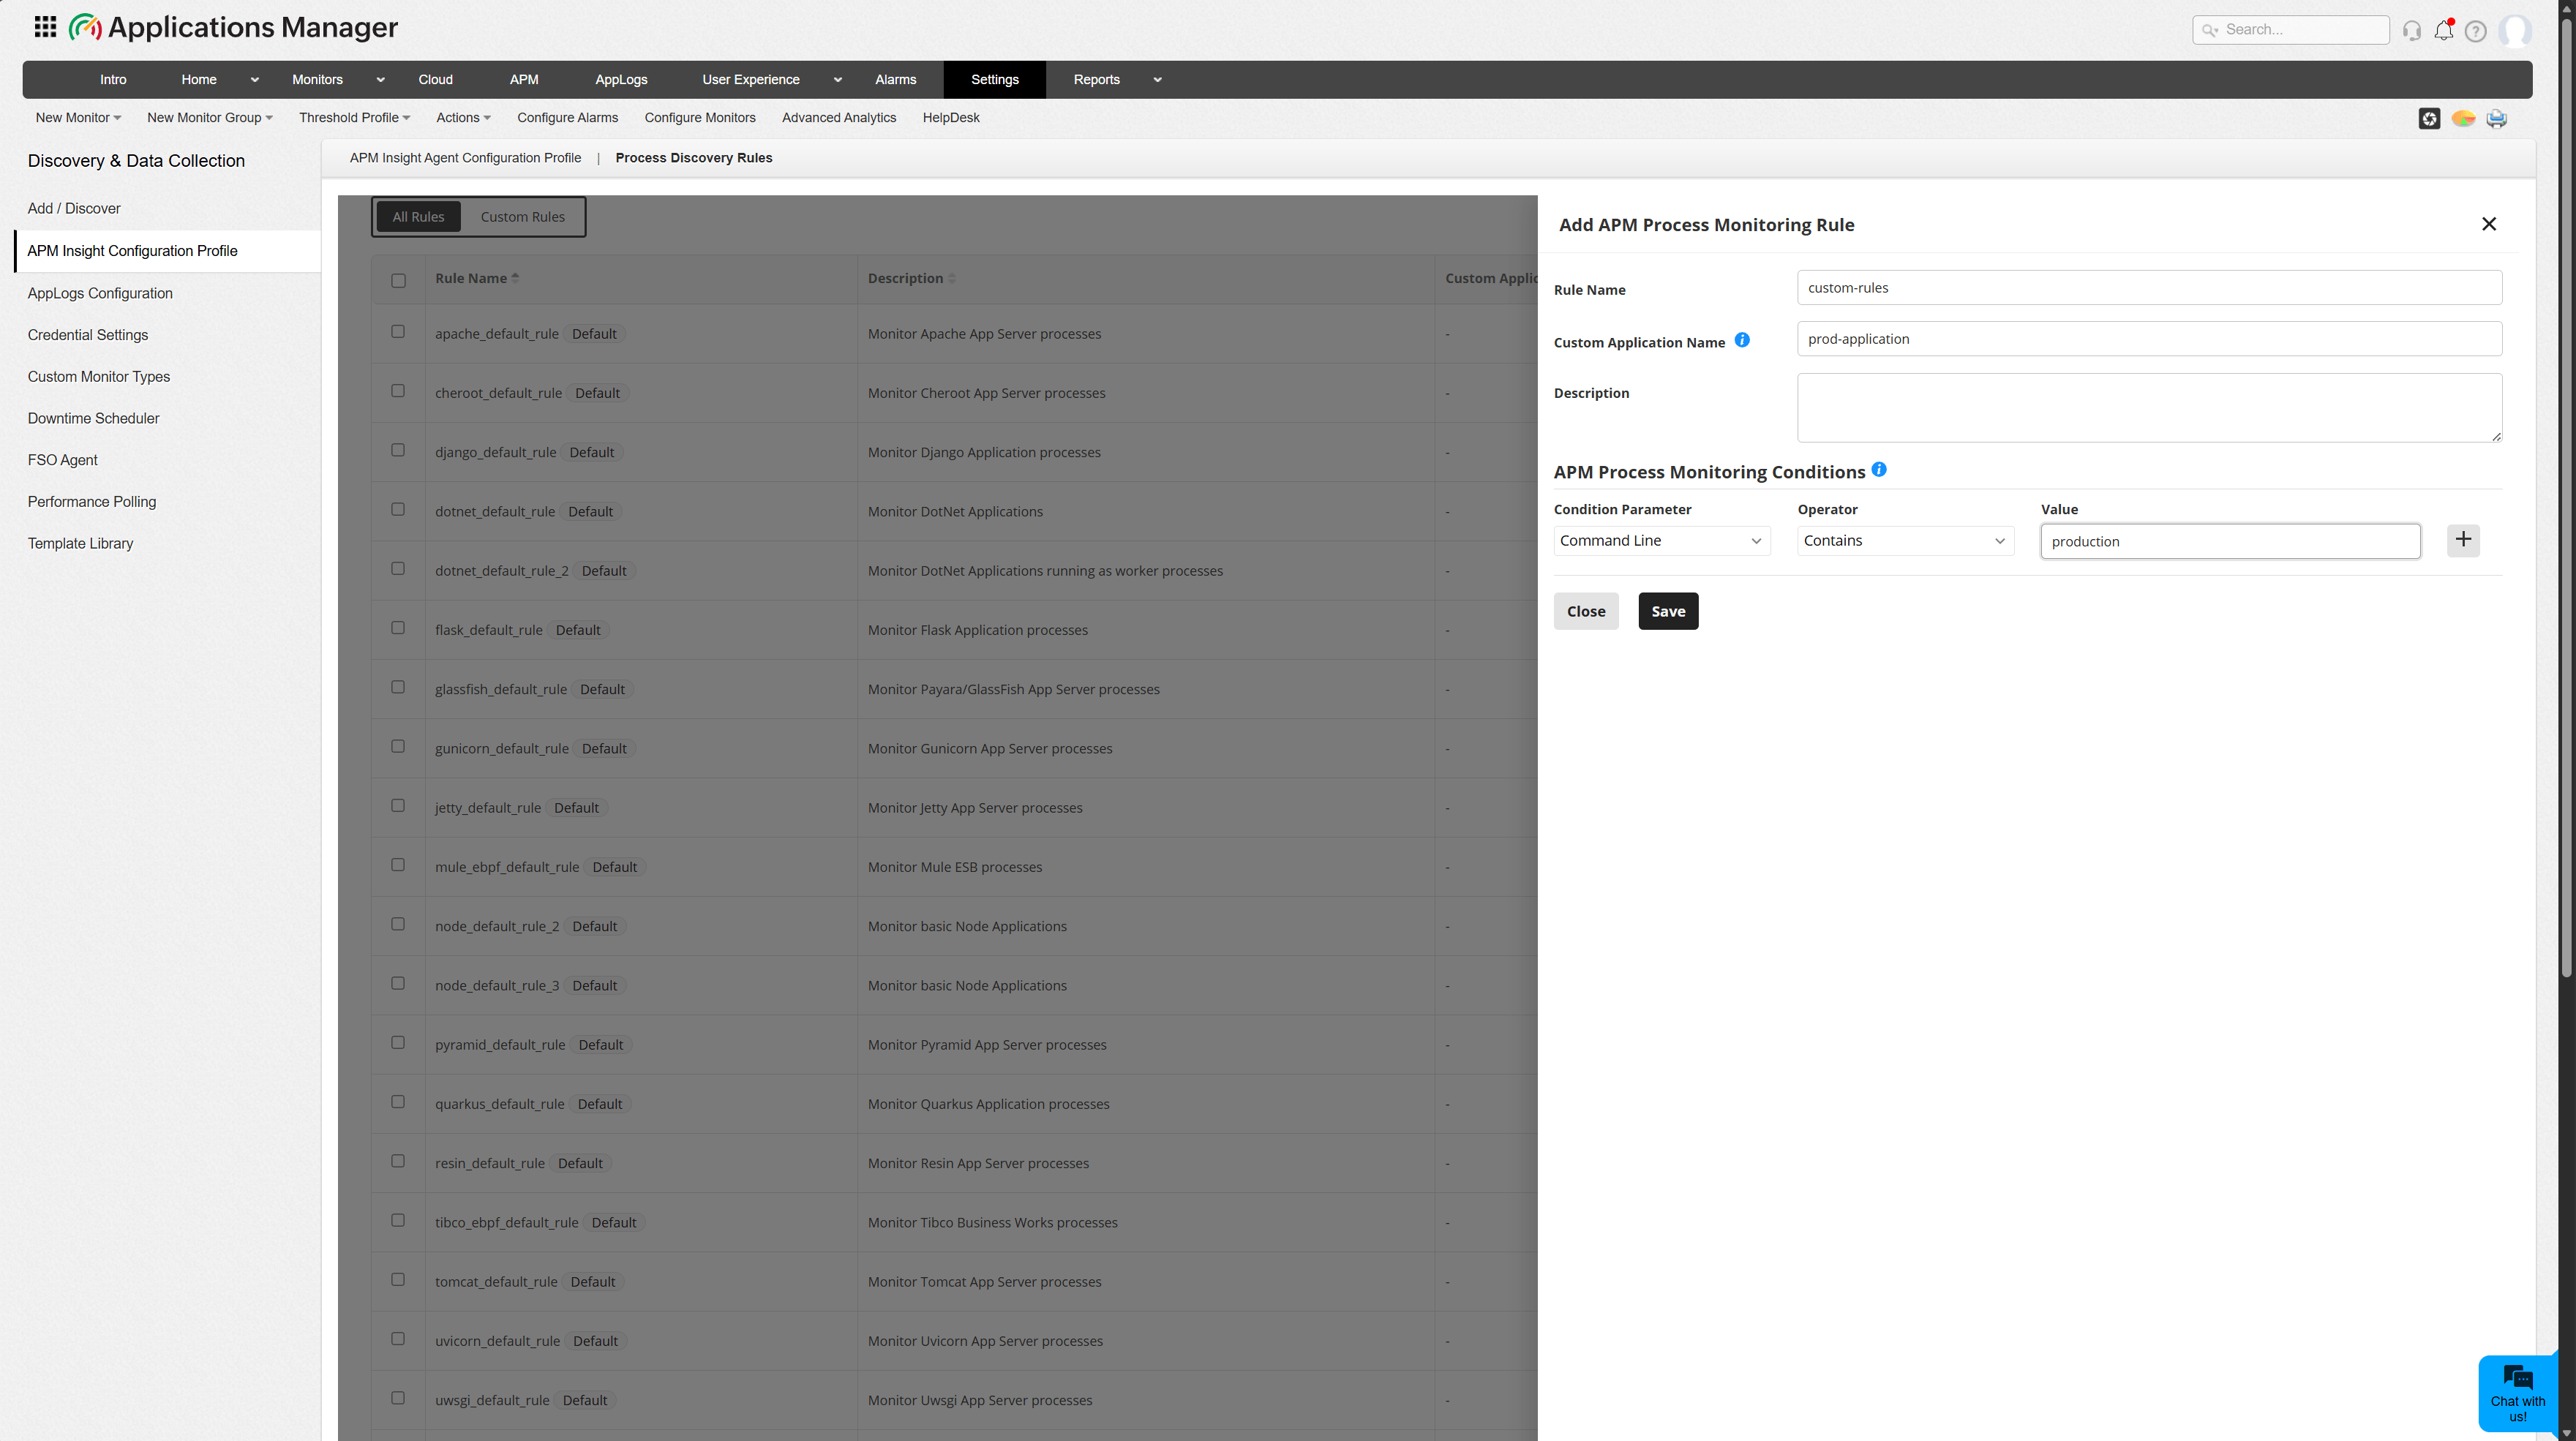
Task: Open the Actions dropdown
Action: coord(463,118)
